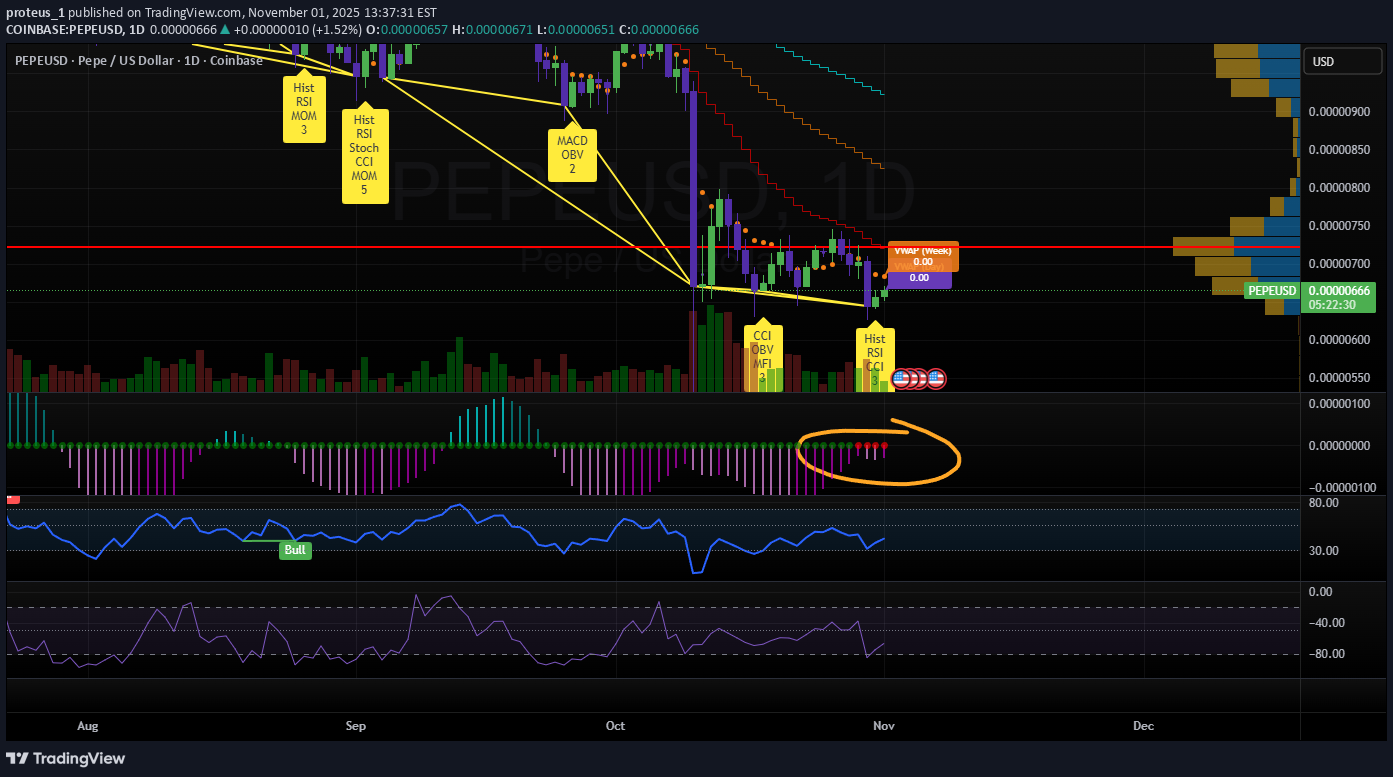Viewport: 1393px width, 777px height.
Task: Click the orange VWAP (Week) label
Action: [x=922, y=256]
